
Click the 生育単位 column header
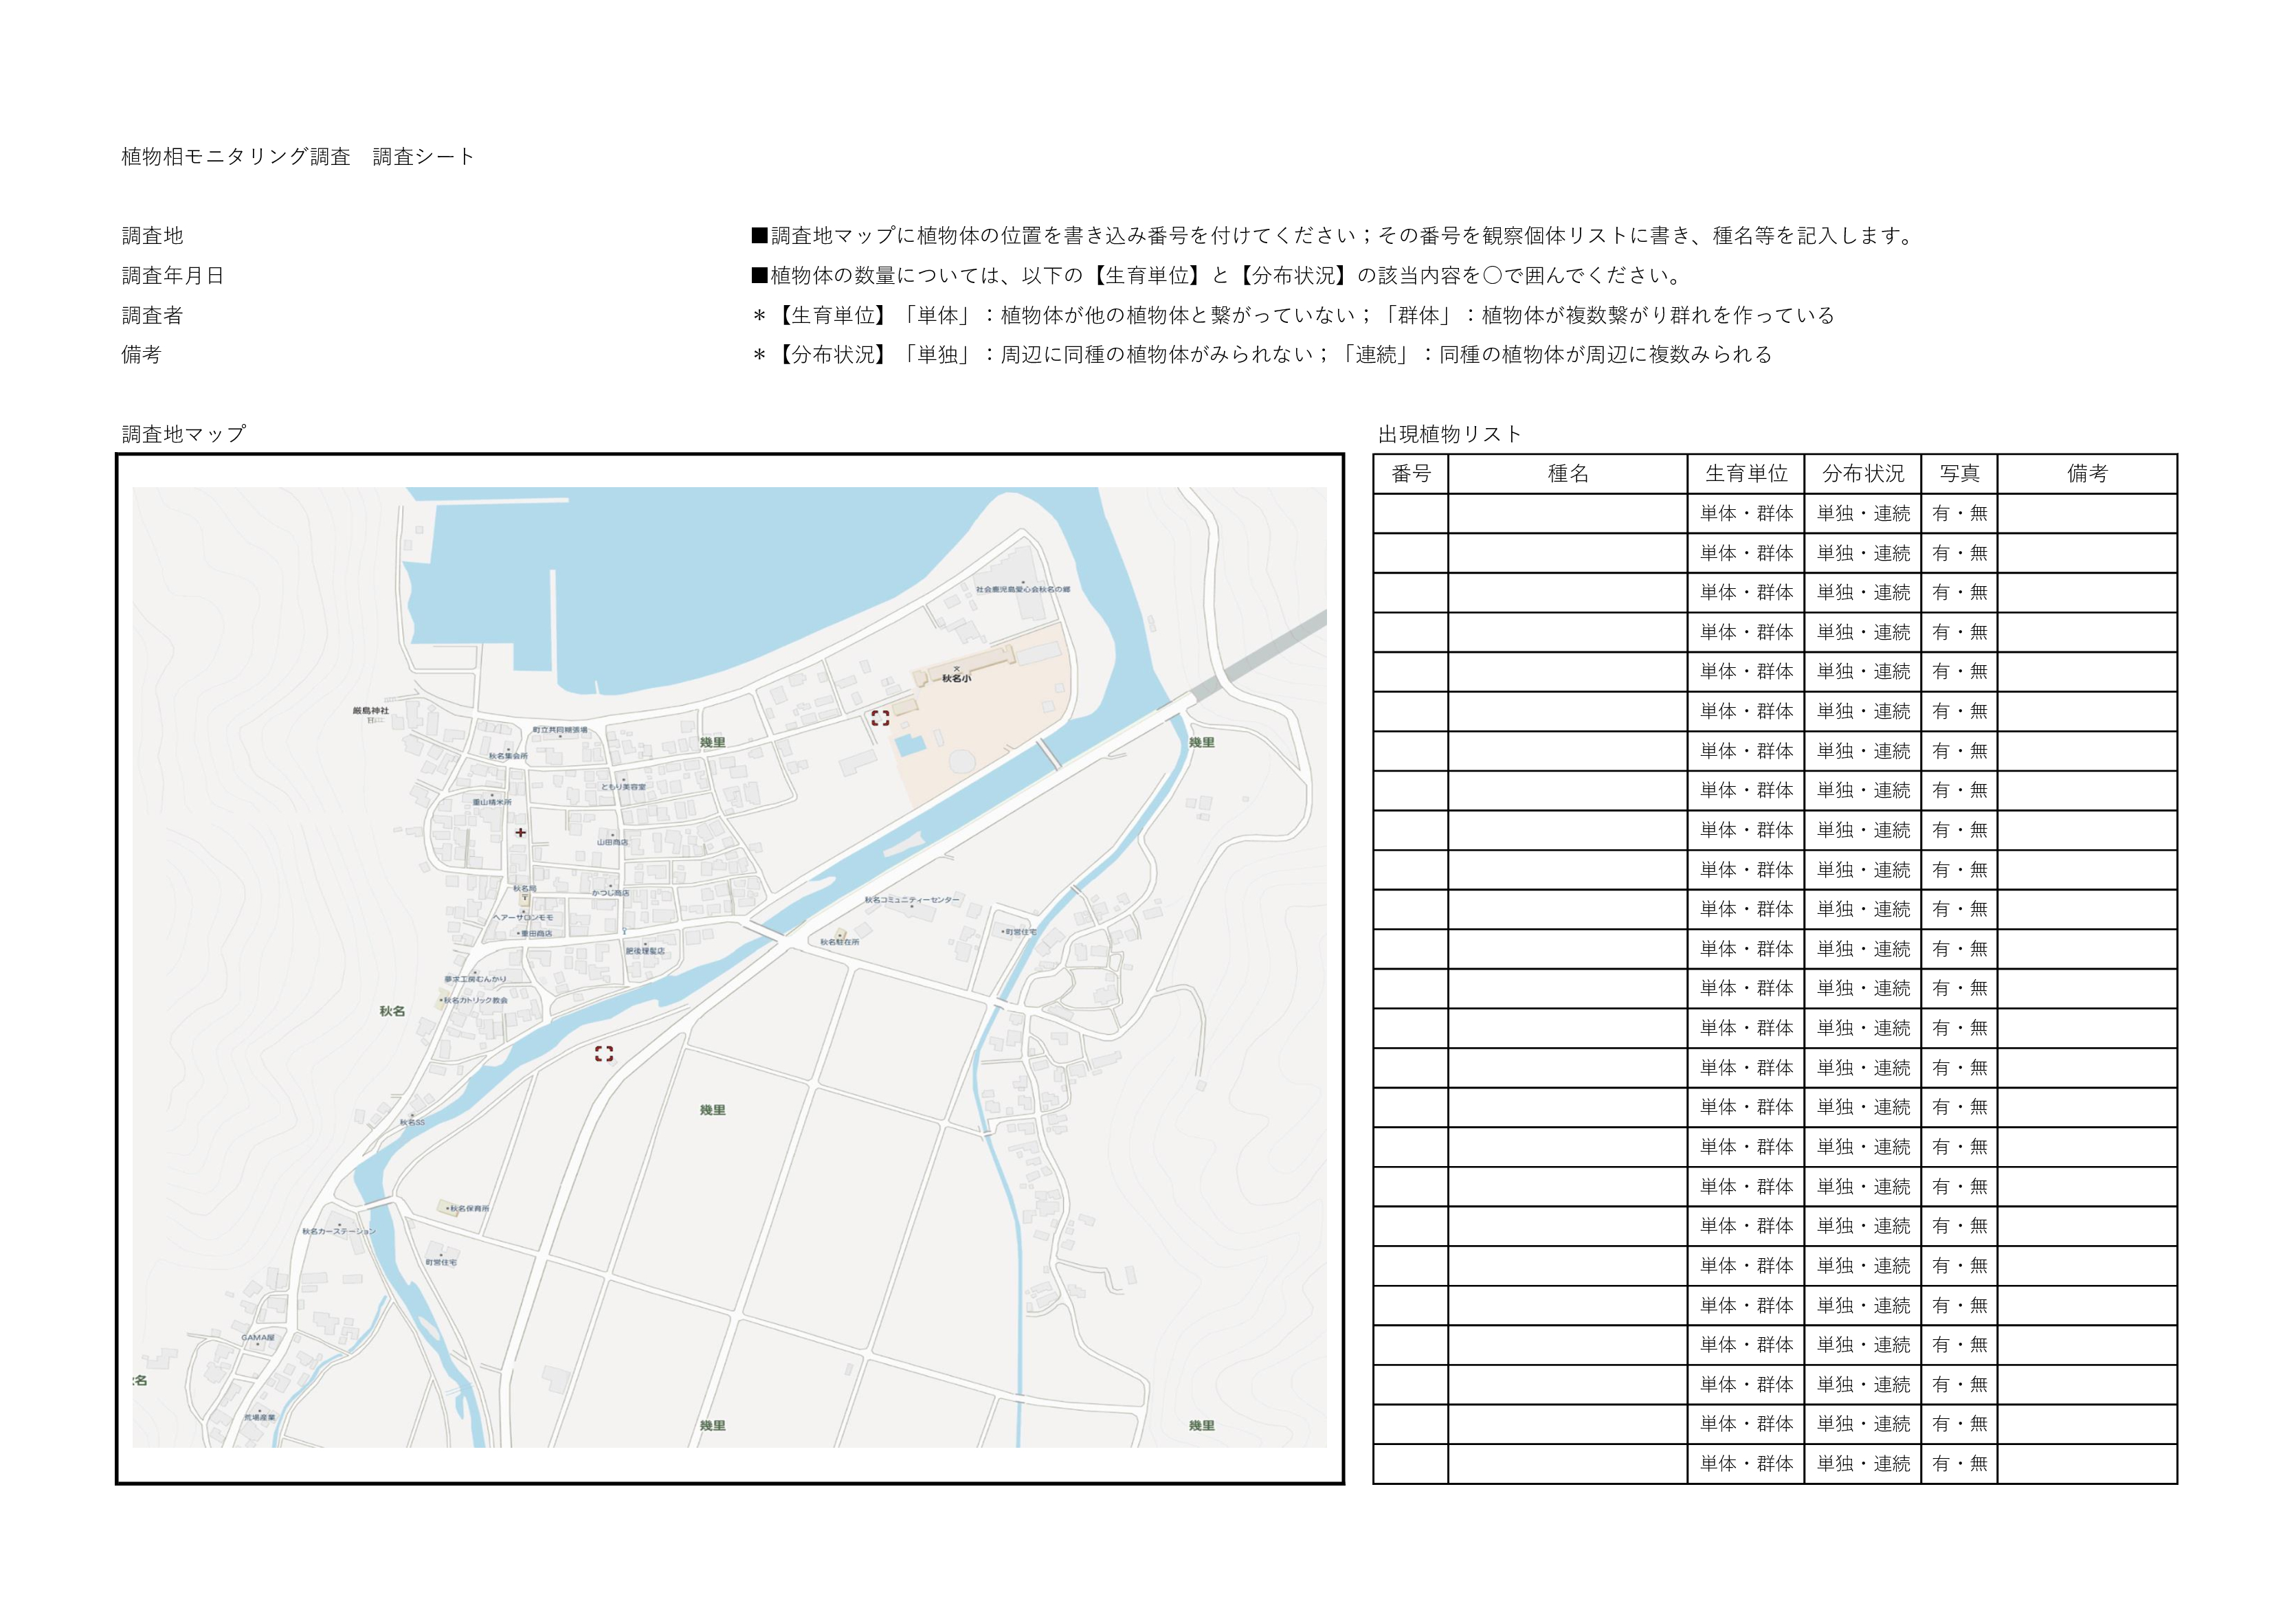[x=1746, y=474]
